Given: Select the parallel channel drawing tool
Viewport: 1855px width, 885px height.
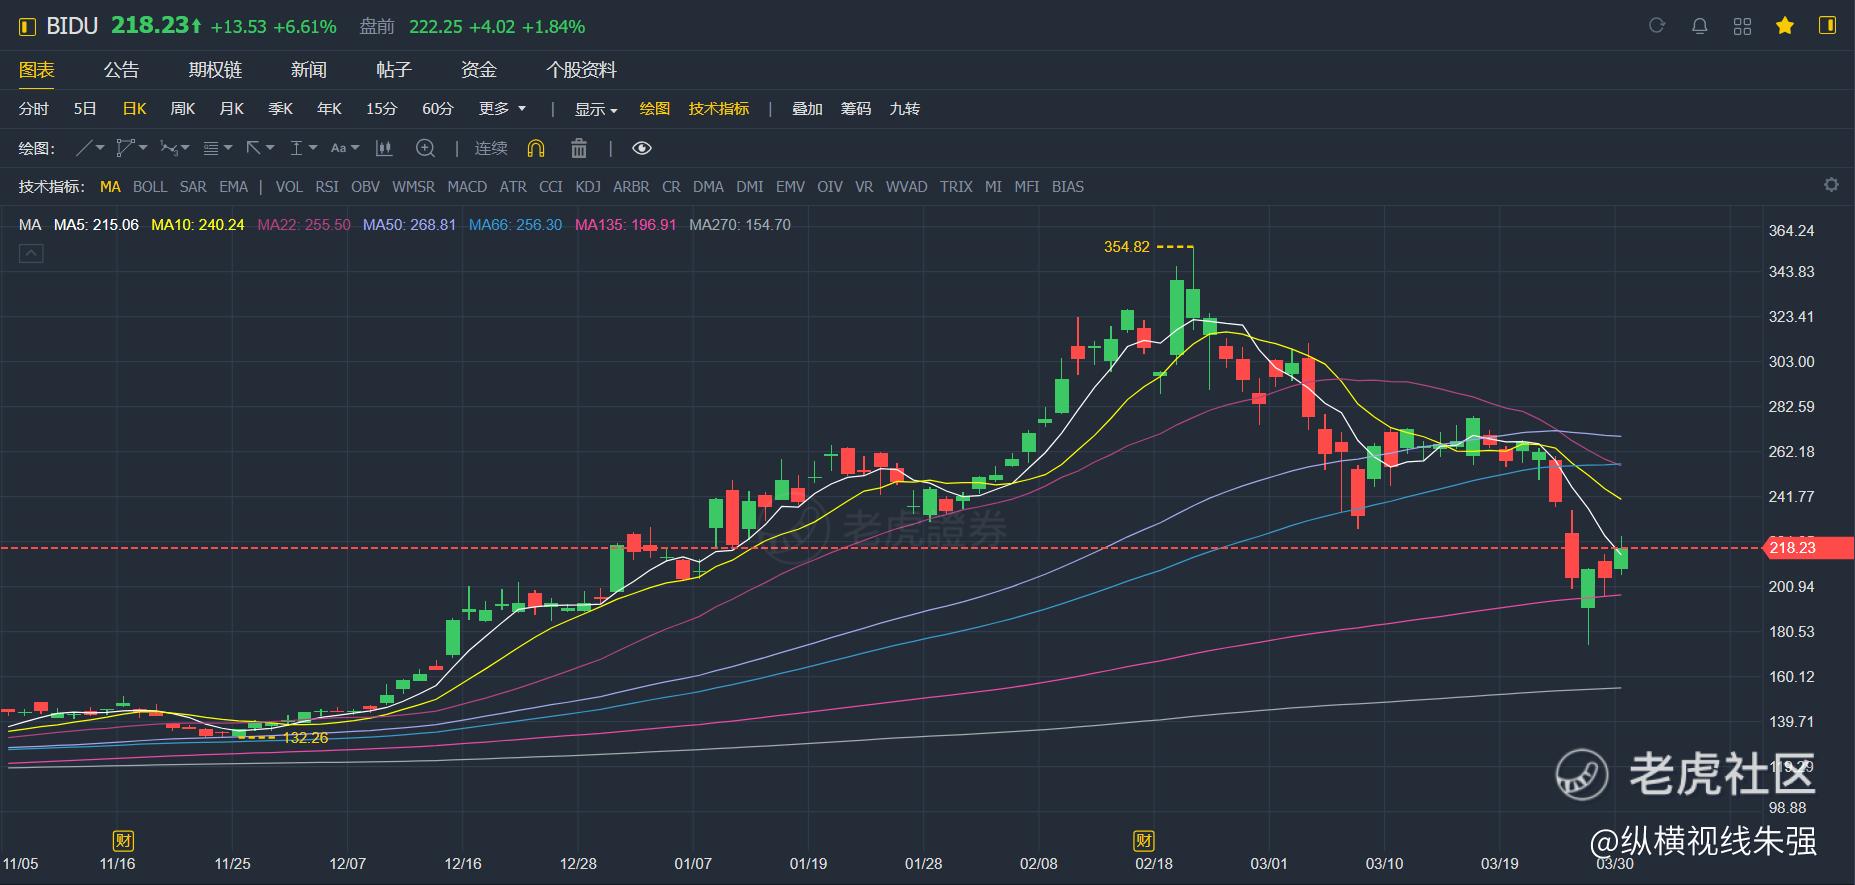Looking at the screenshot, I should [125, 148].
